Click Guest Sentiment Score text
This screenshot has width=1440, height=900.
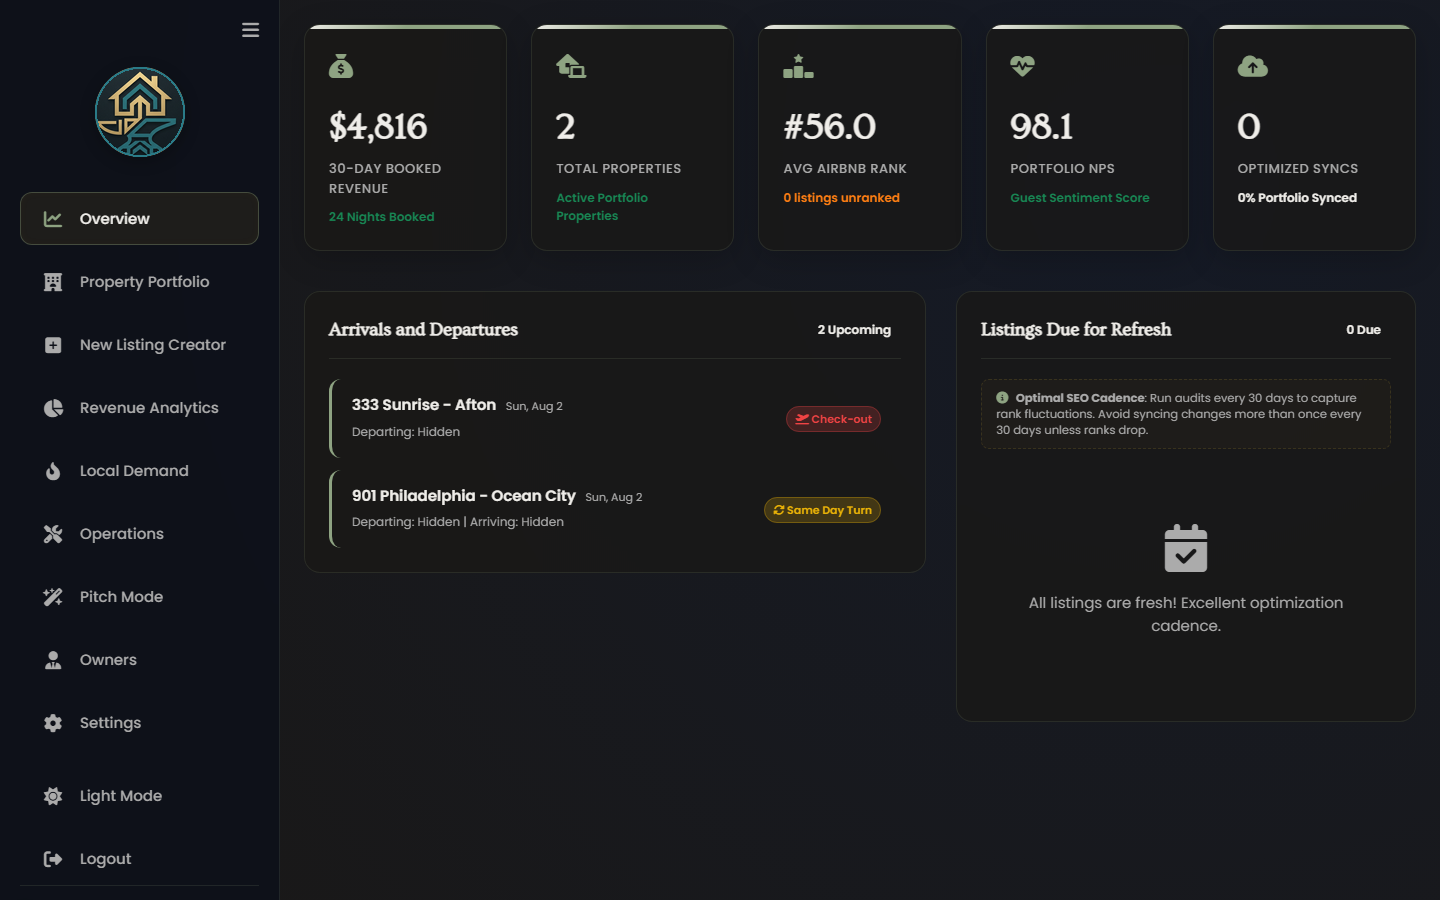pyautogui.click(x=1080, y=198)
